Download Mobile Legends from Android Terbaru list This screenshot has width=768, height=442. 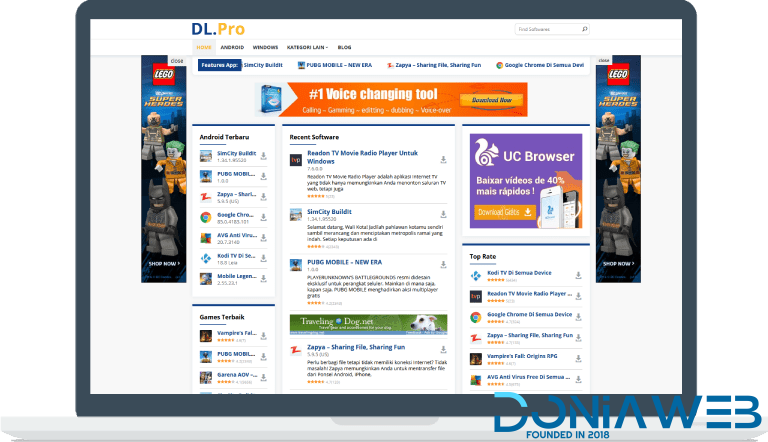(264, 279)
